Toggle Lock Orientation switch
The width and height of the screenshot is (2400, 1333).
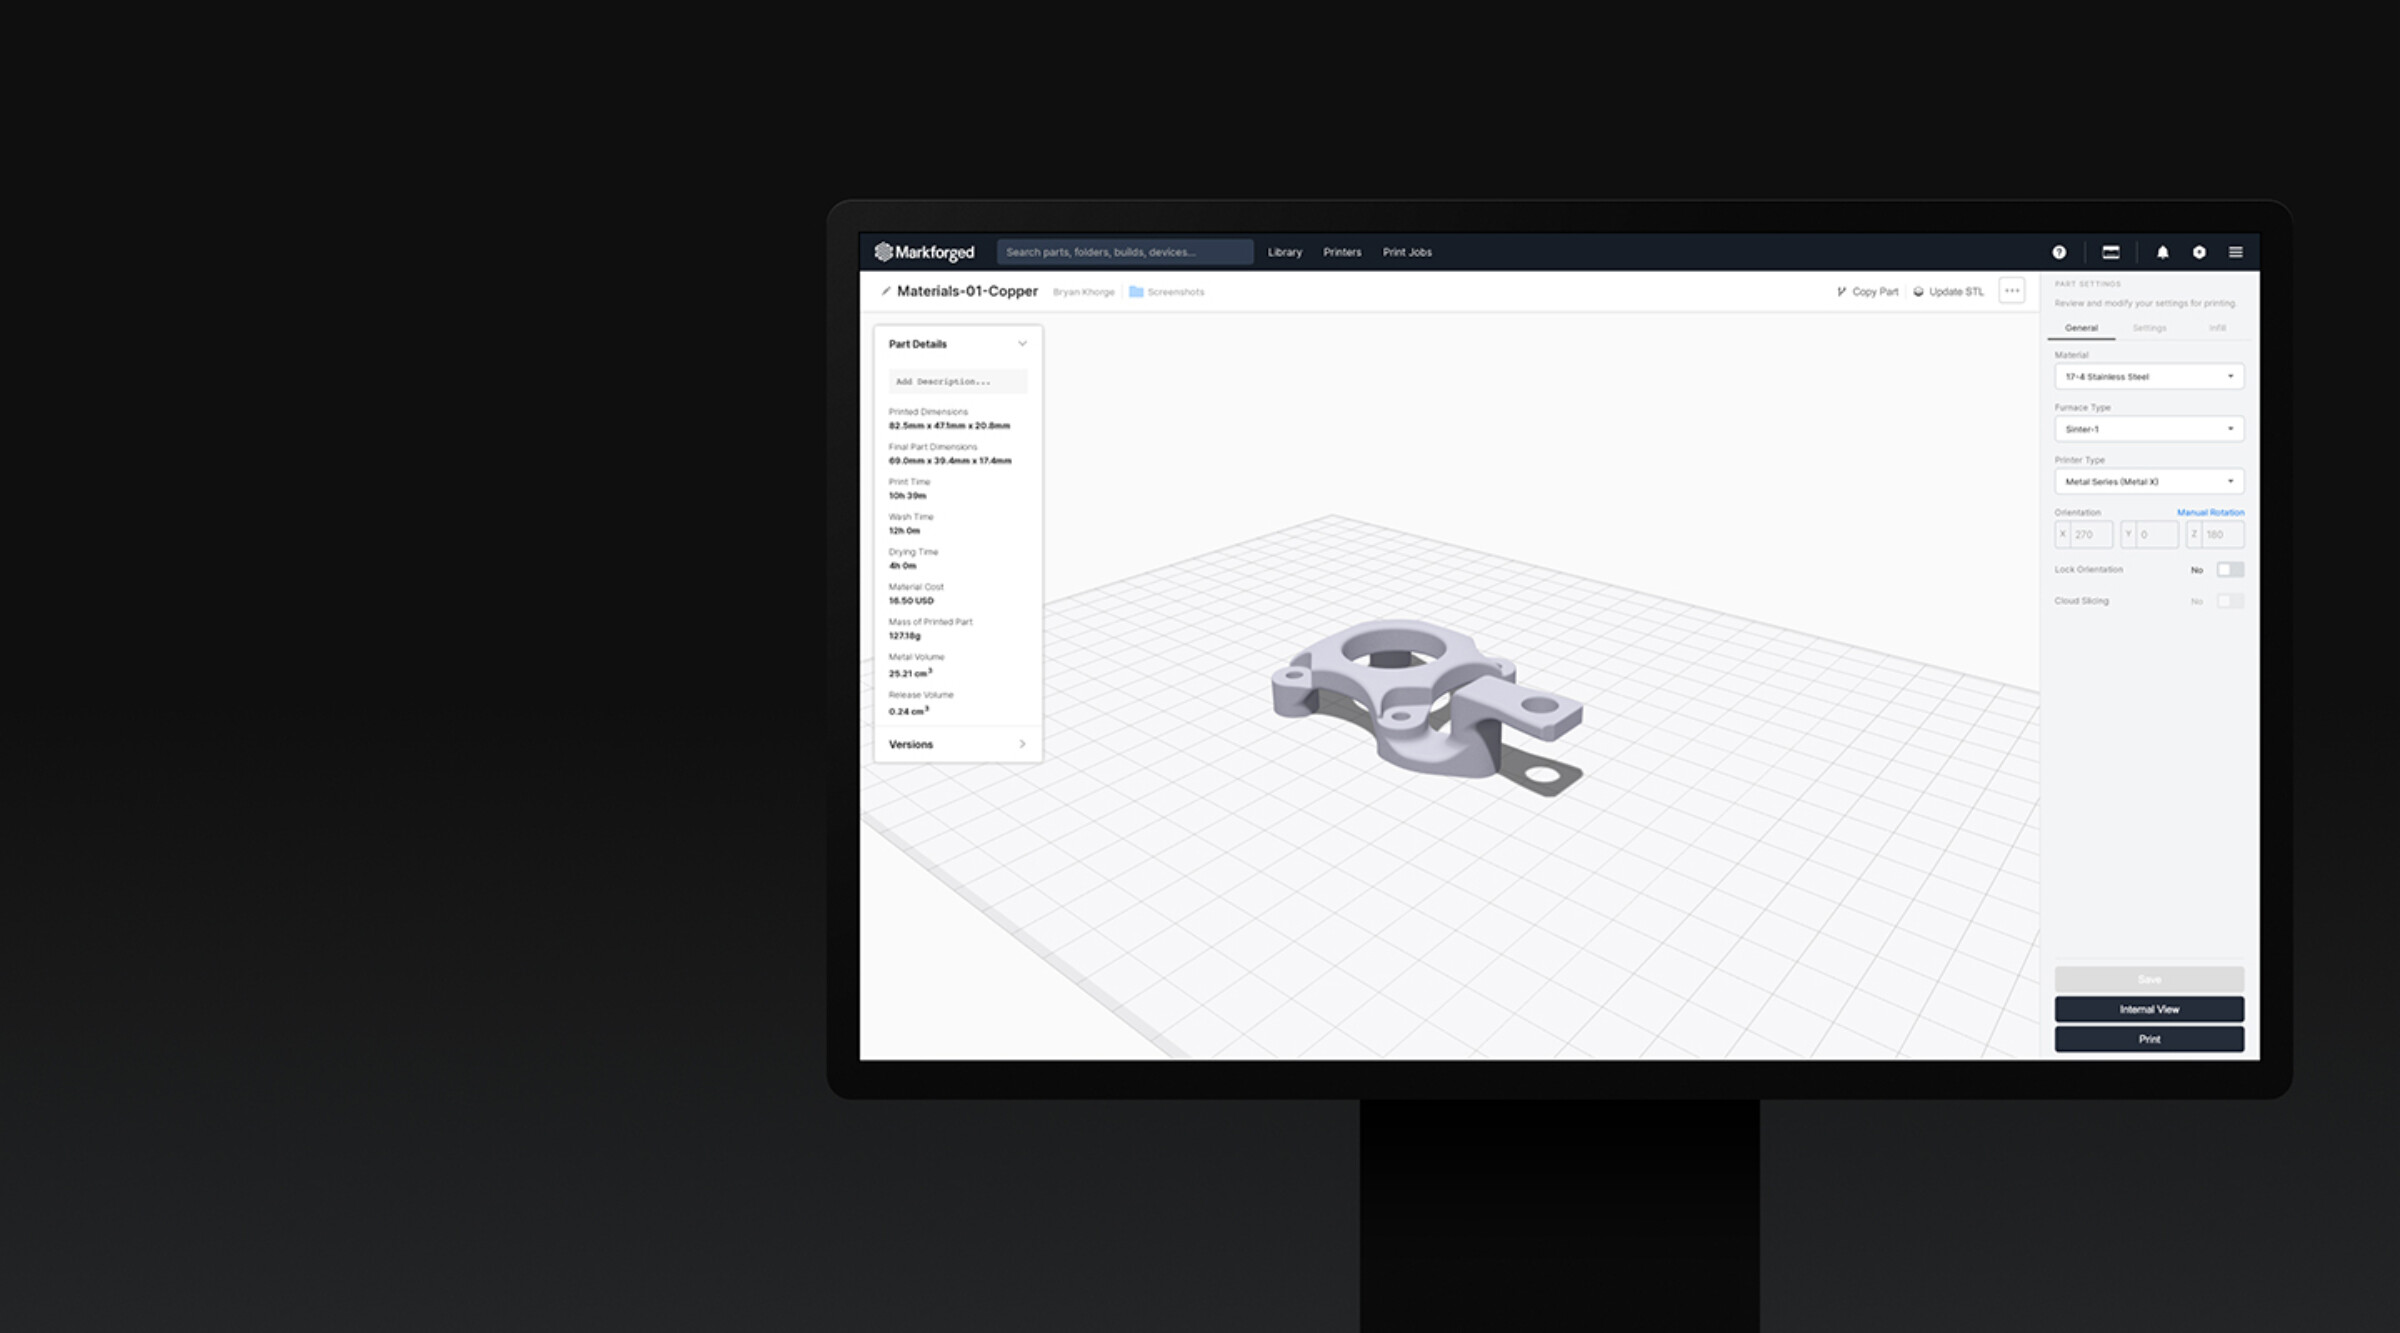click(x=2231, y=568)
